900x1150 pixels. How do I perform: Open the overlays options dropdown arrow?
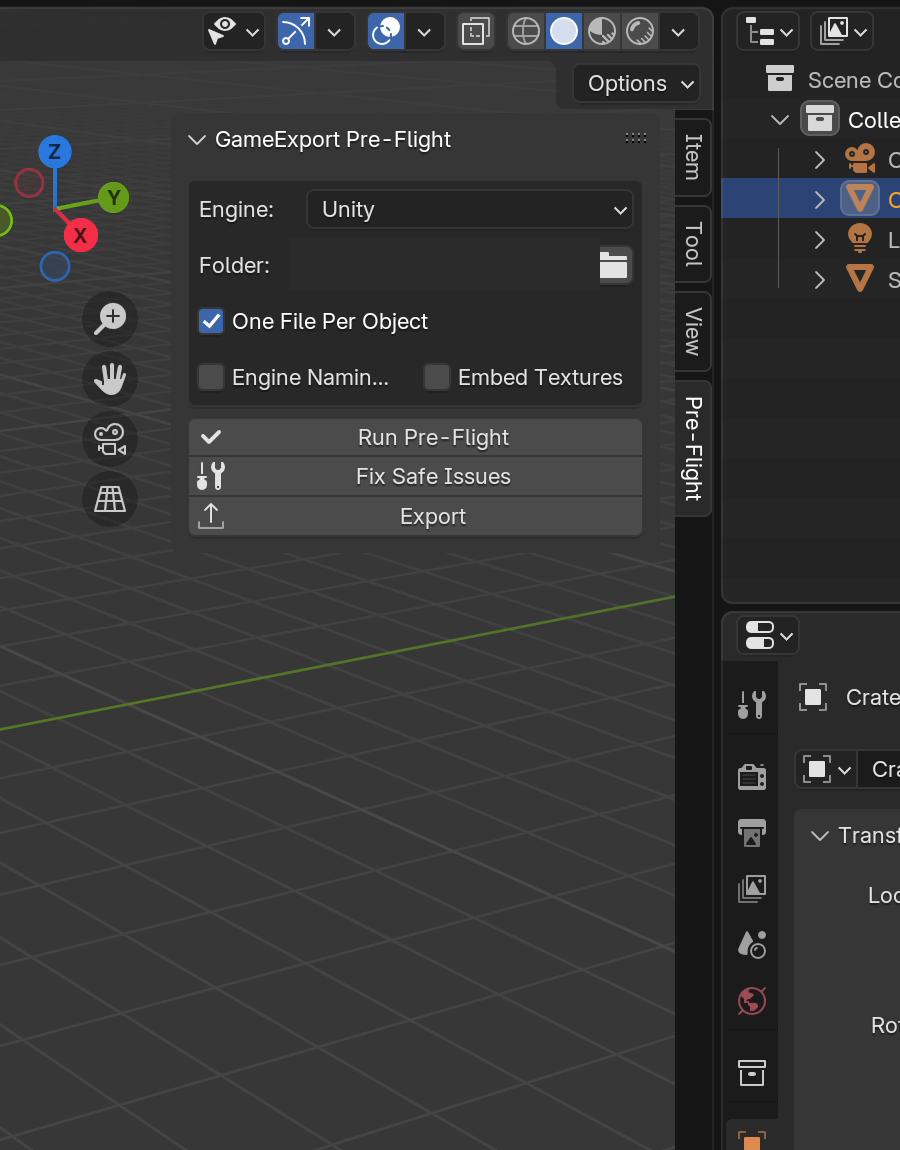(x=424, y=32)
